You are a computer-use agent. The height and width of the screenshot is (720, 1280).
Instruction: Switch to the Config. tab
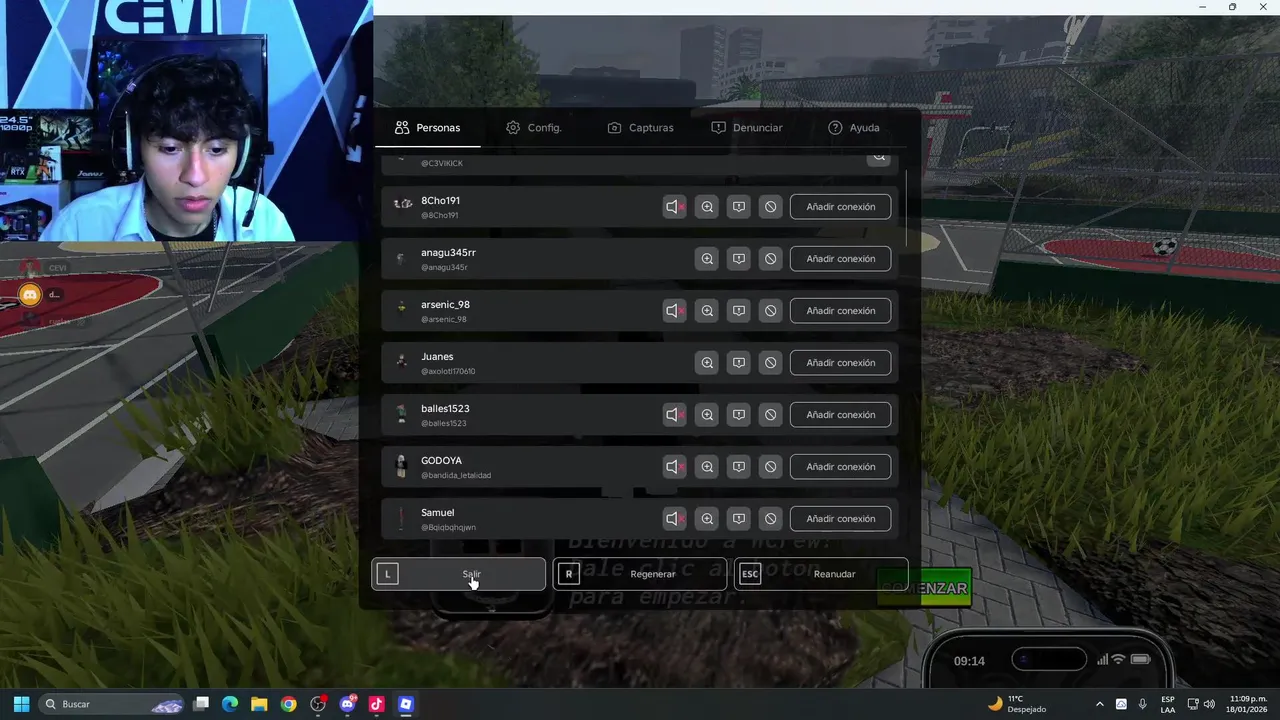click(x=534, y=128)
